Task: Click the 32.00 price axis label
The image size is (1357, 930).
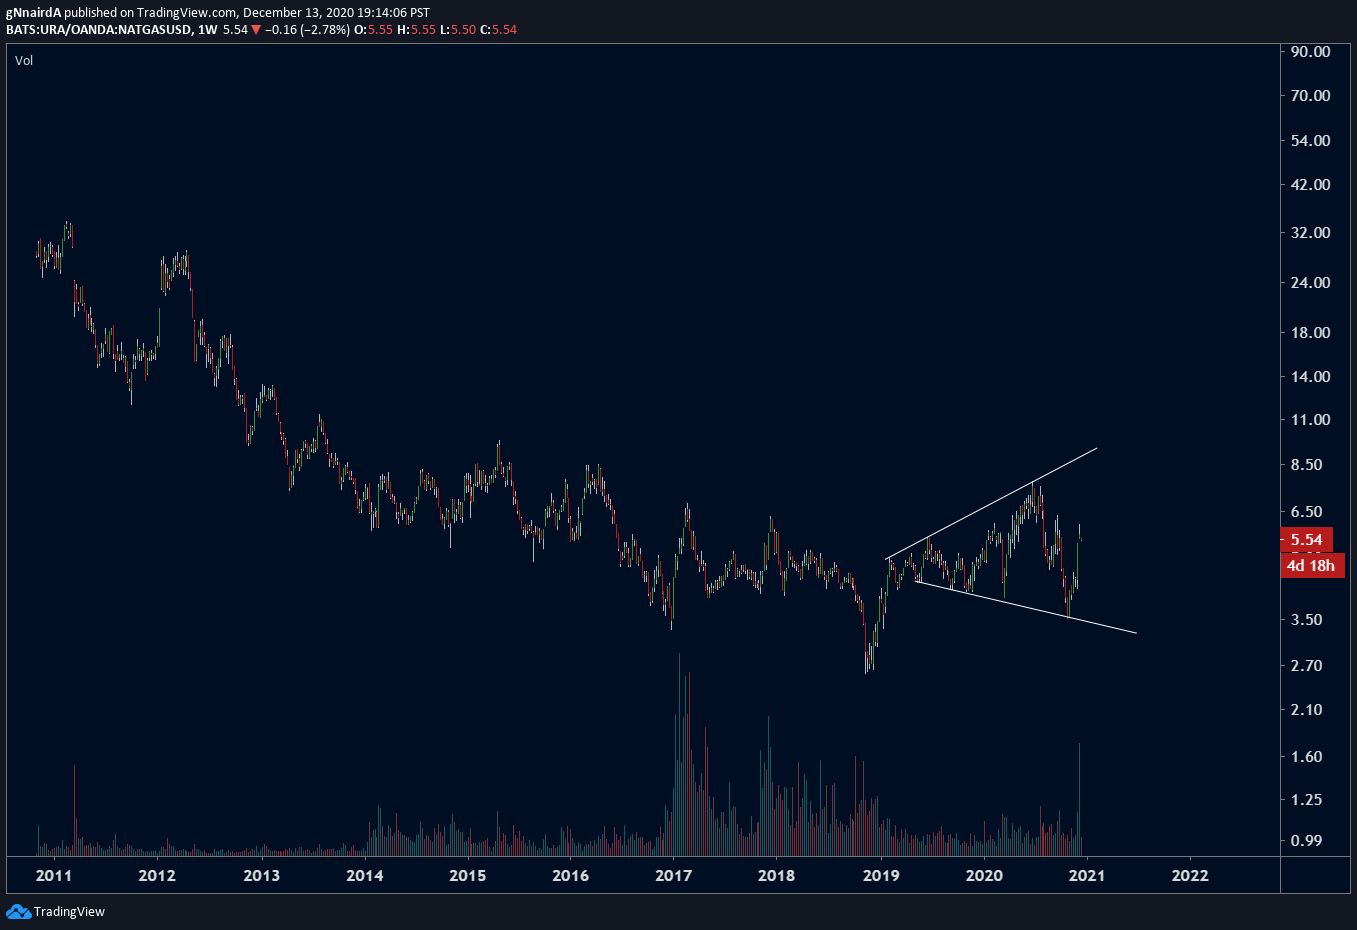Action: point(1310,233)
